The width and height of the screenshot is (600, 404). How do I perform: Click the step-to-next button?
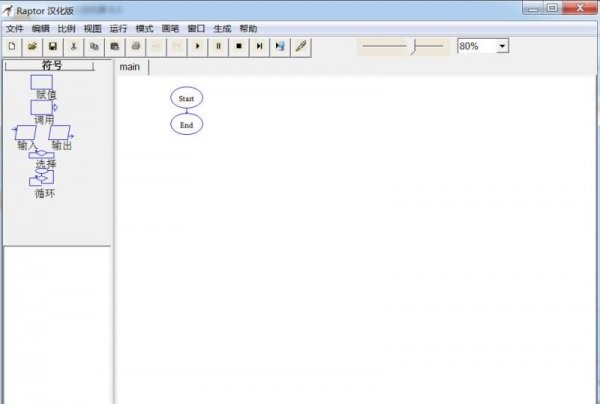tap(260, 46)
